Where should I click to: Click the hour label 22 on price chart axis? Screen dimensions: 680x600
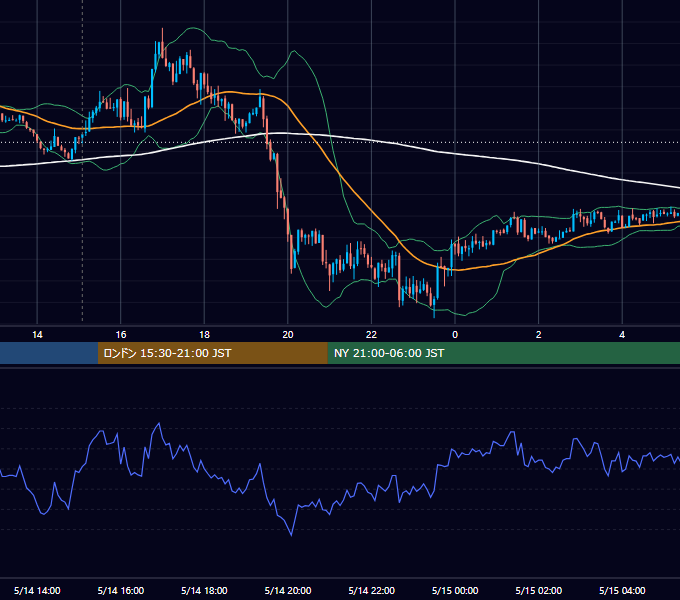(x=372, y=334)
